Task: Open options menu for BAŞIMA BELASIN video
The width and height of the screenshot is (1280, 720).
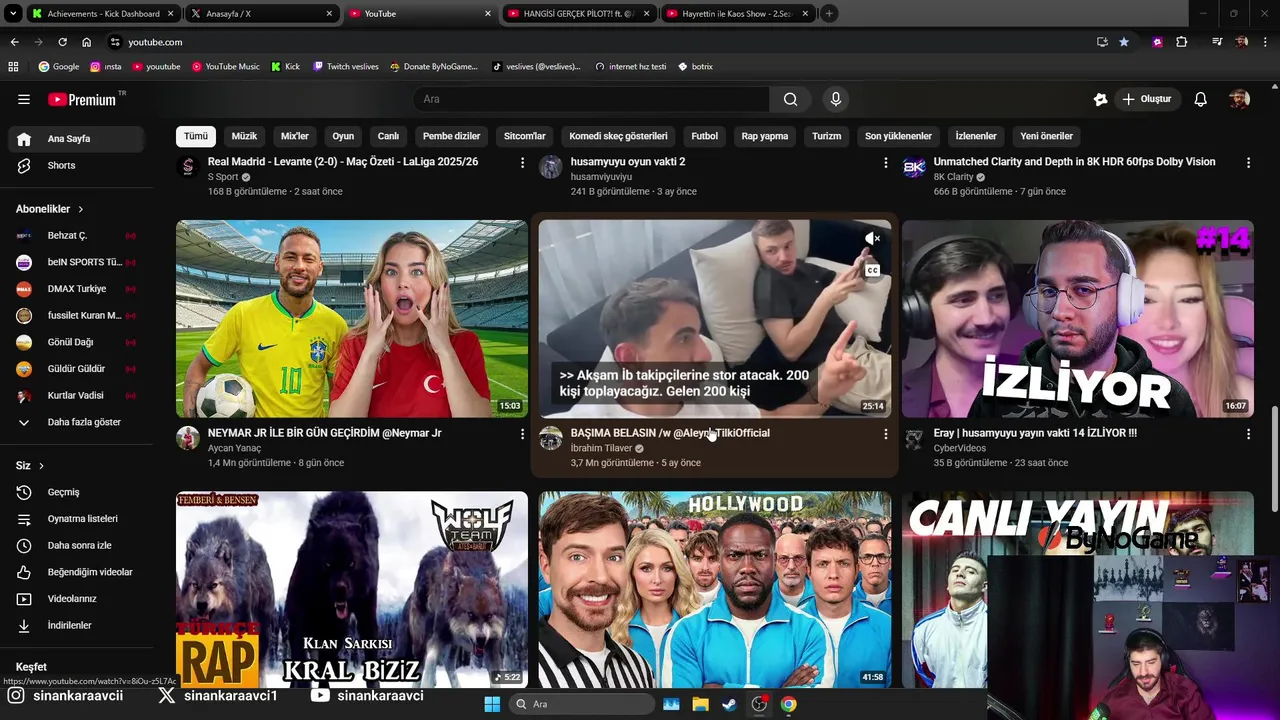Action: click(885, 434)
